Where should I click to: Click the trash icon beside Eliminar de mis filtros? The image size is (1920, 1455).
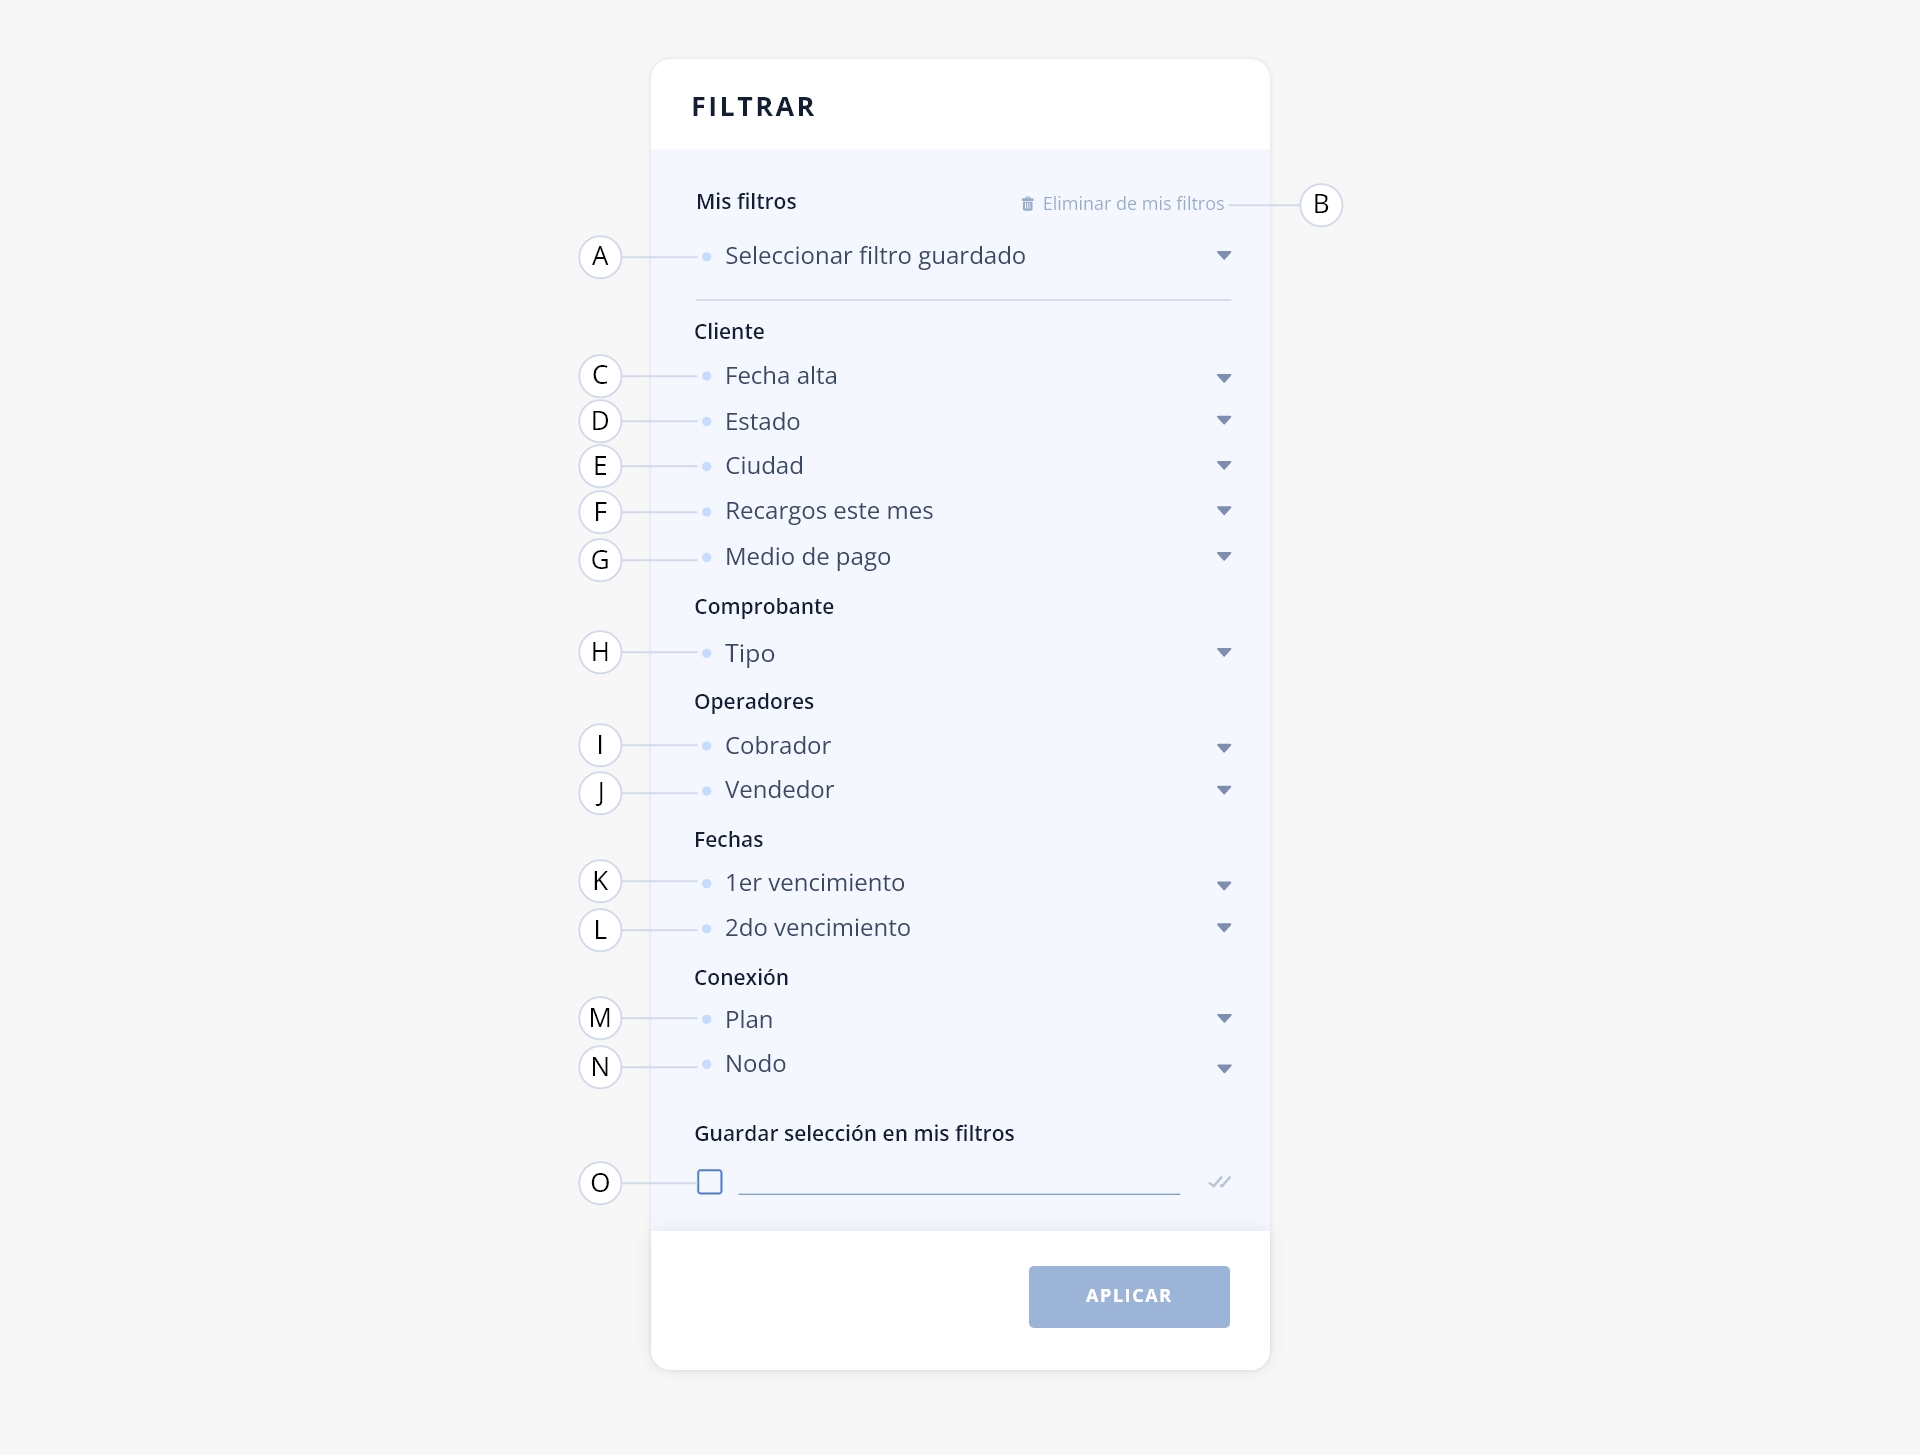tap(1027, 204)
